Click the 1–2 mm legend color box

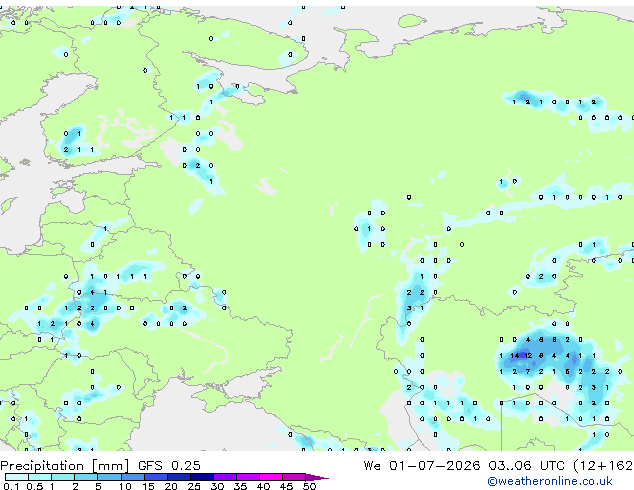tap(63, 477)
